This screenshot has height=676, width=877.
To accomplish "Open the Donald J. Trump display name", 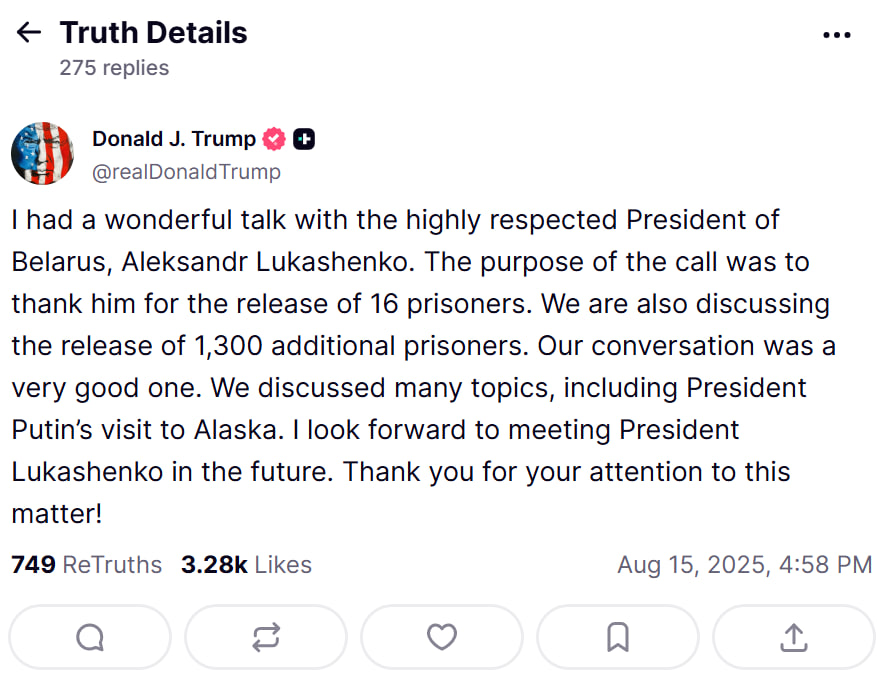I will click(174, 140).
